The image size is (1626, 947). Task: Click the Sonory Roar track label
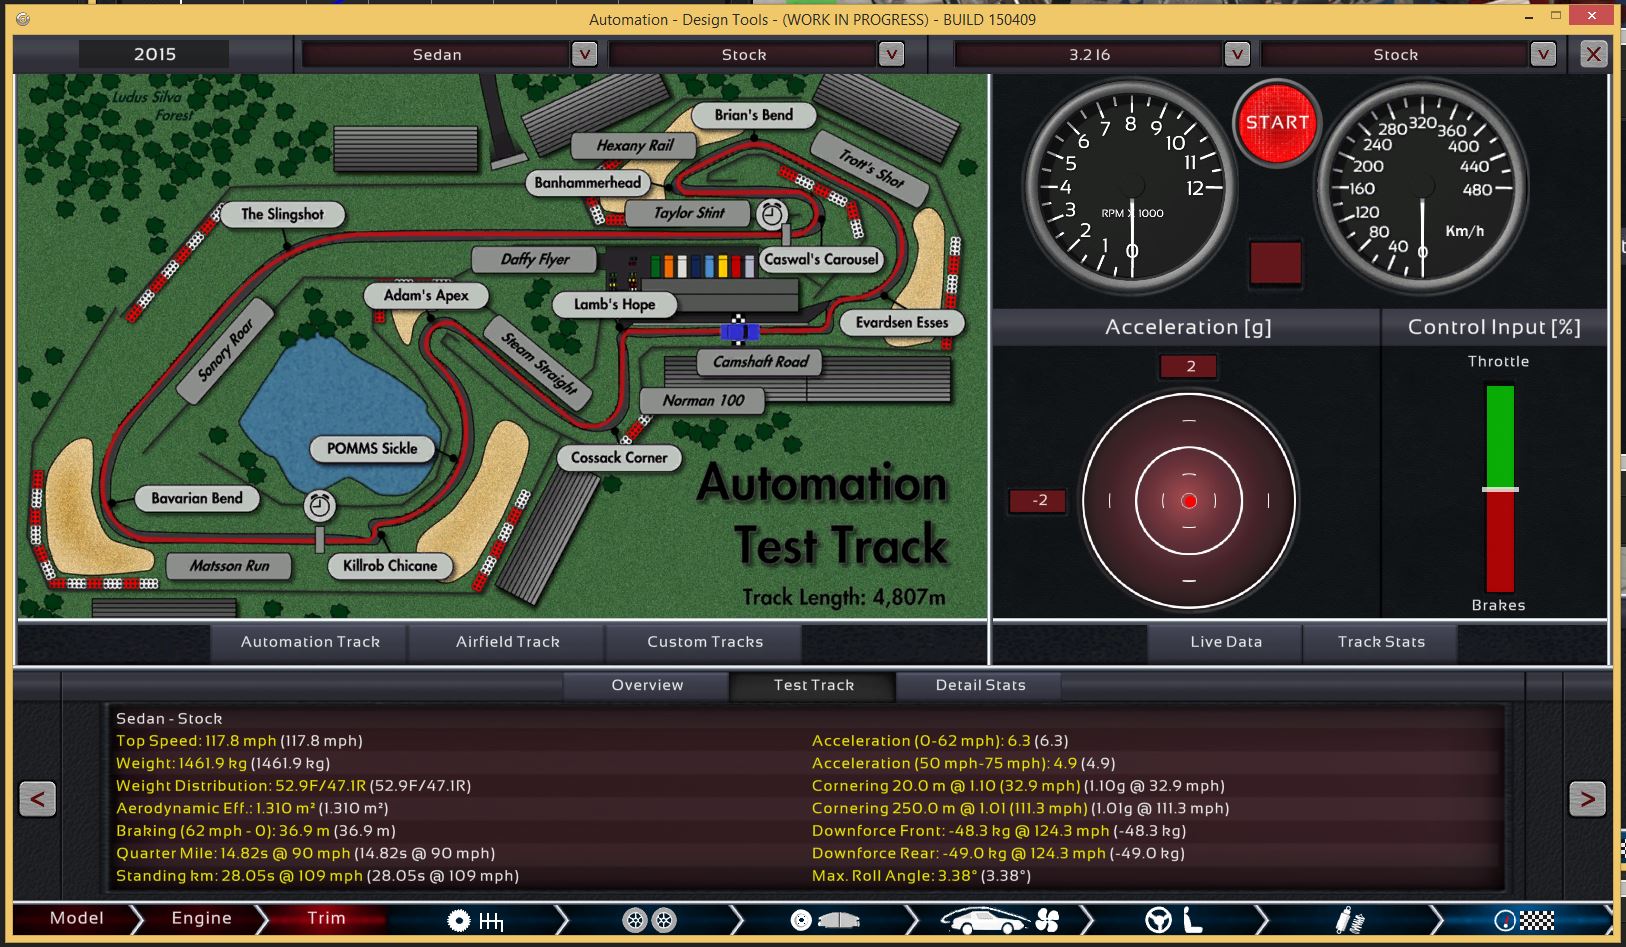click(x=226, y=351)
